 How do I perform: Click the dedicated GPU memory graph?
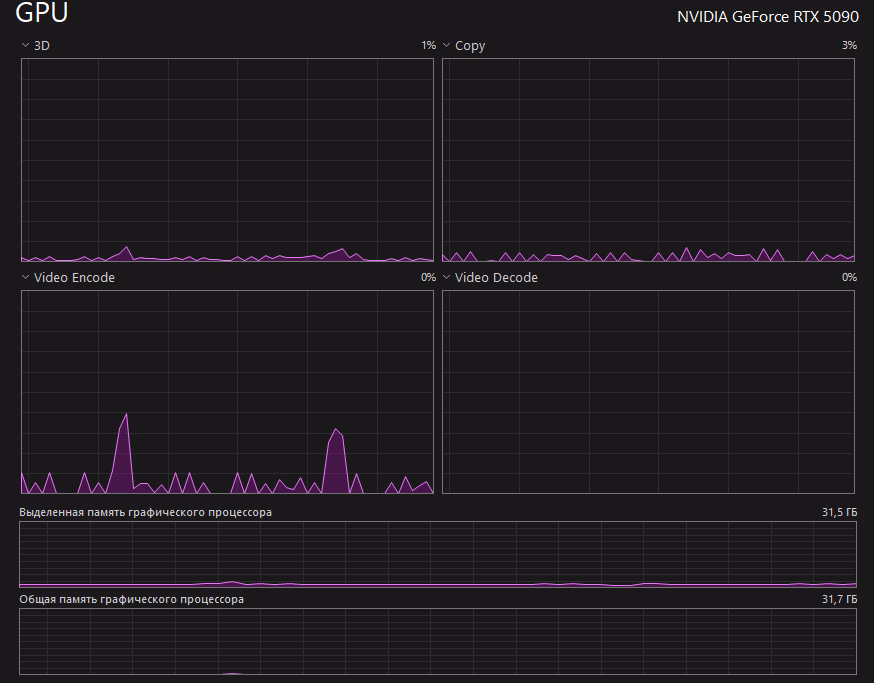click(437, 553)
